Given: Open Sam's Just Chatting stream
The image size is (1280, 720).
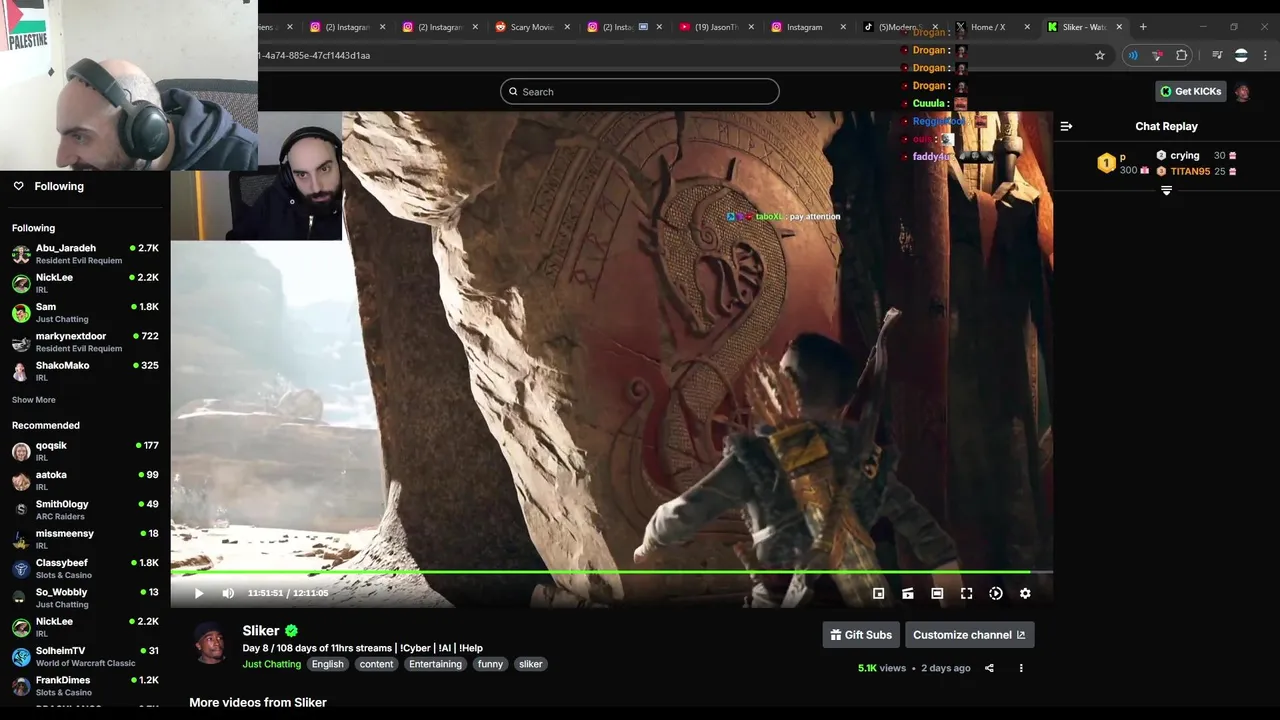Looking at the screenshot, I should pos(85,313).
